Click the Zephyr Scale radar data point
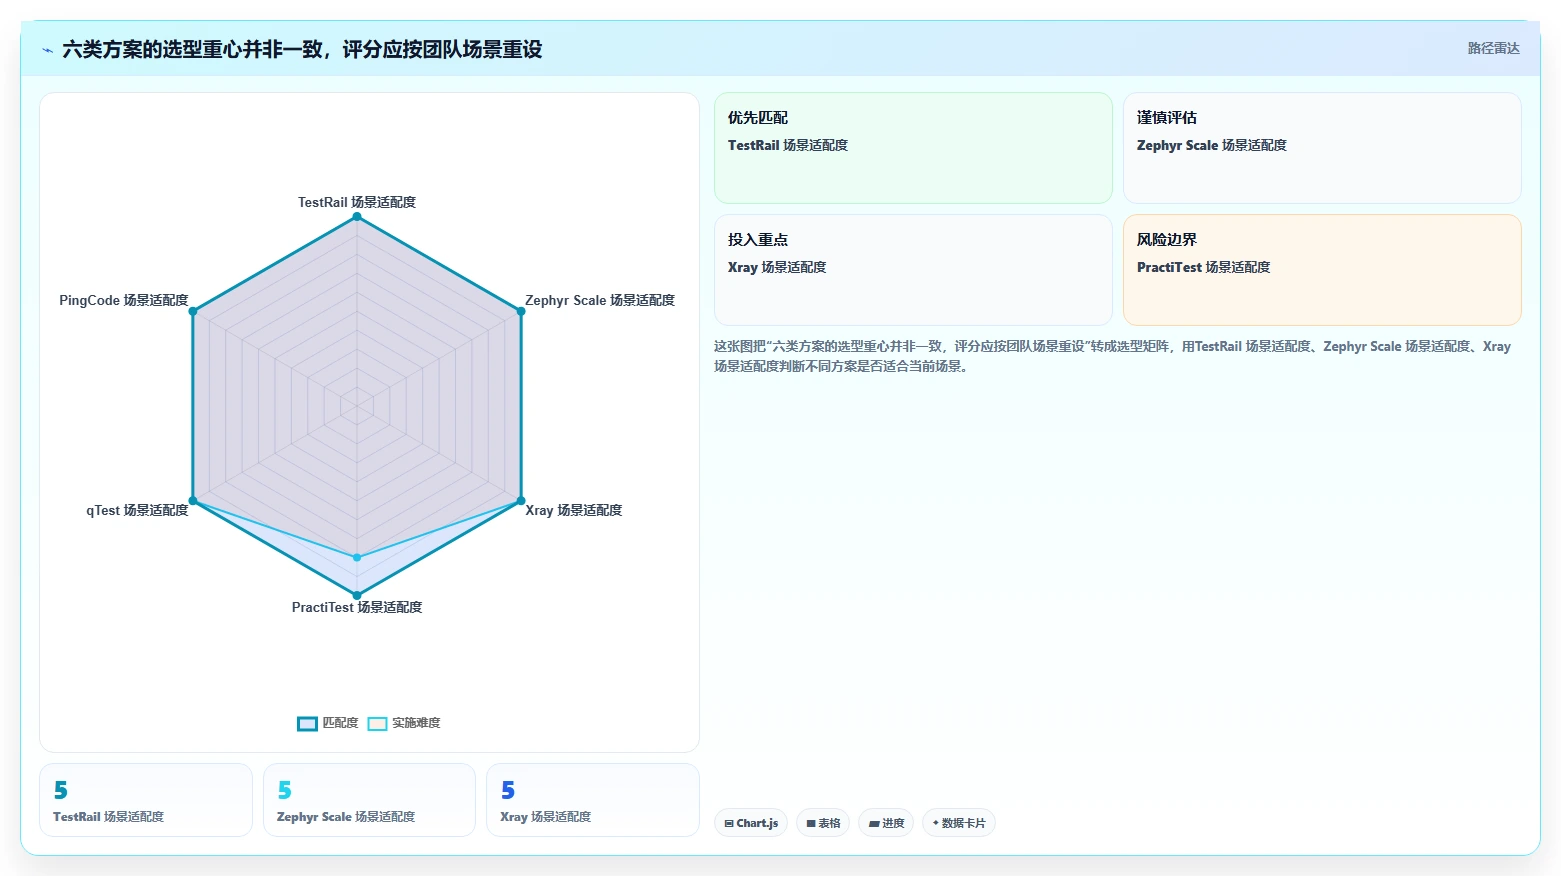1561x876 pixels. pos(520,311)
